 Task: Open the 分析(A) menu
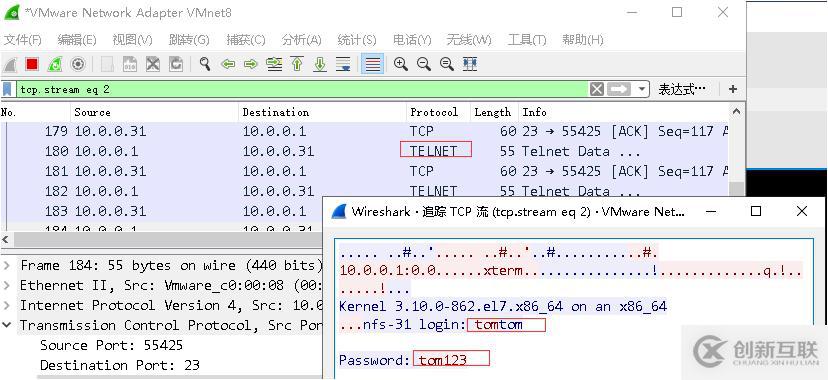[x=302, y=40]
